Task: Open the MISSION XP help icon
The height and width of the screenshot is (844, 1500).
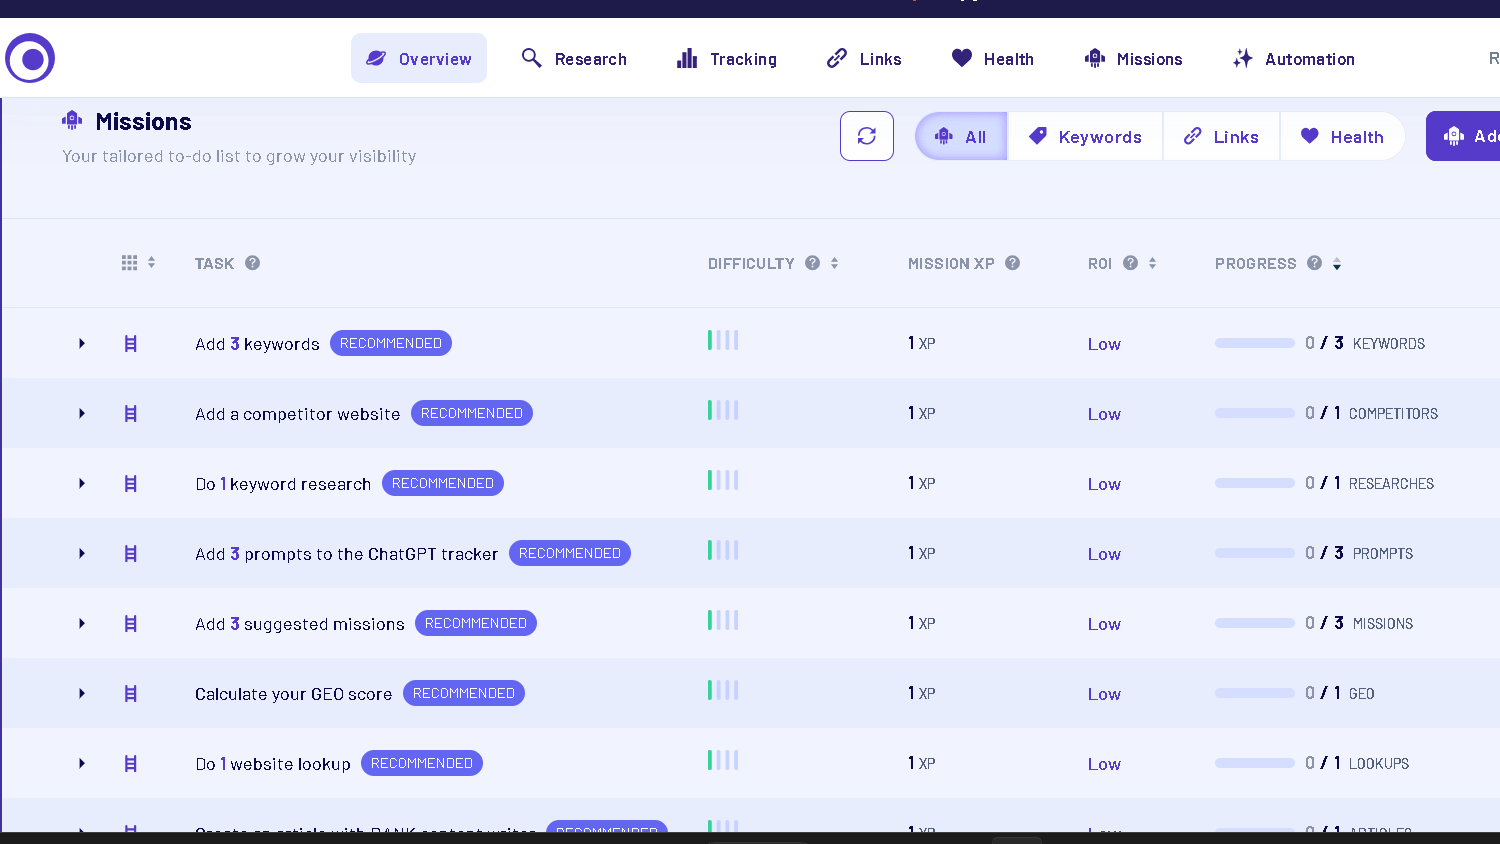Action: (1013, 263)
